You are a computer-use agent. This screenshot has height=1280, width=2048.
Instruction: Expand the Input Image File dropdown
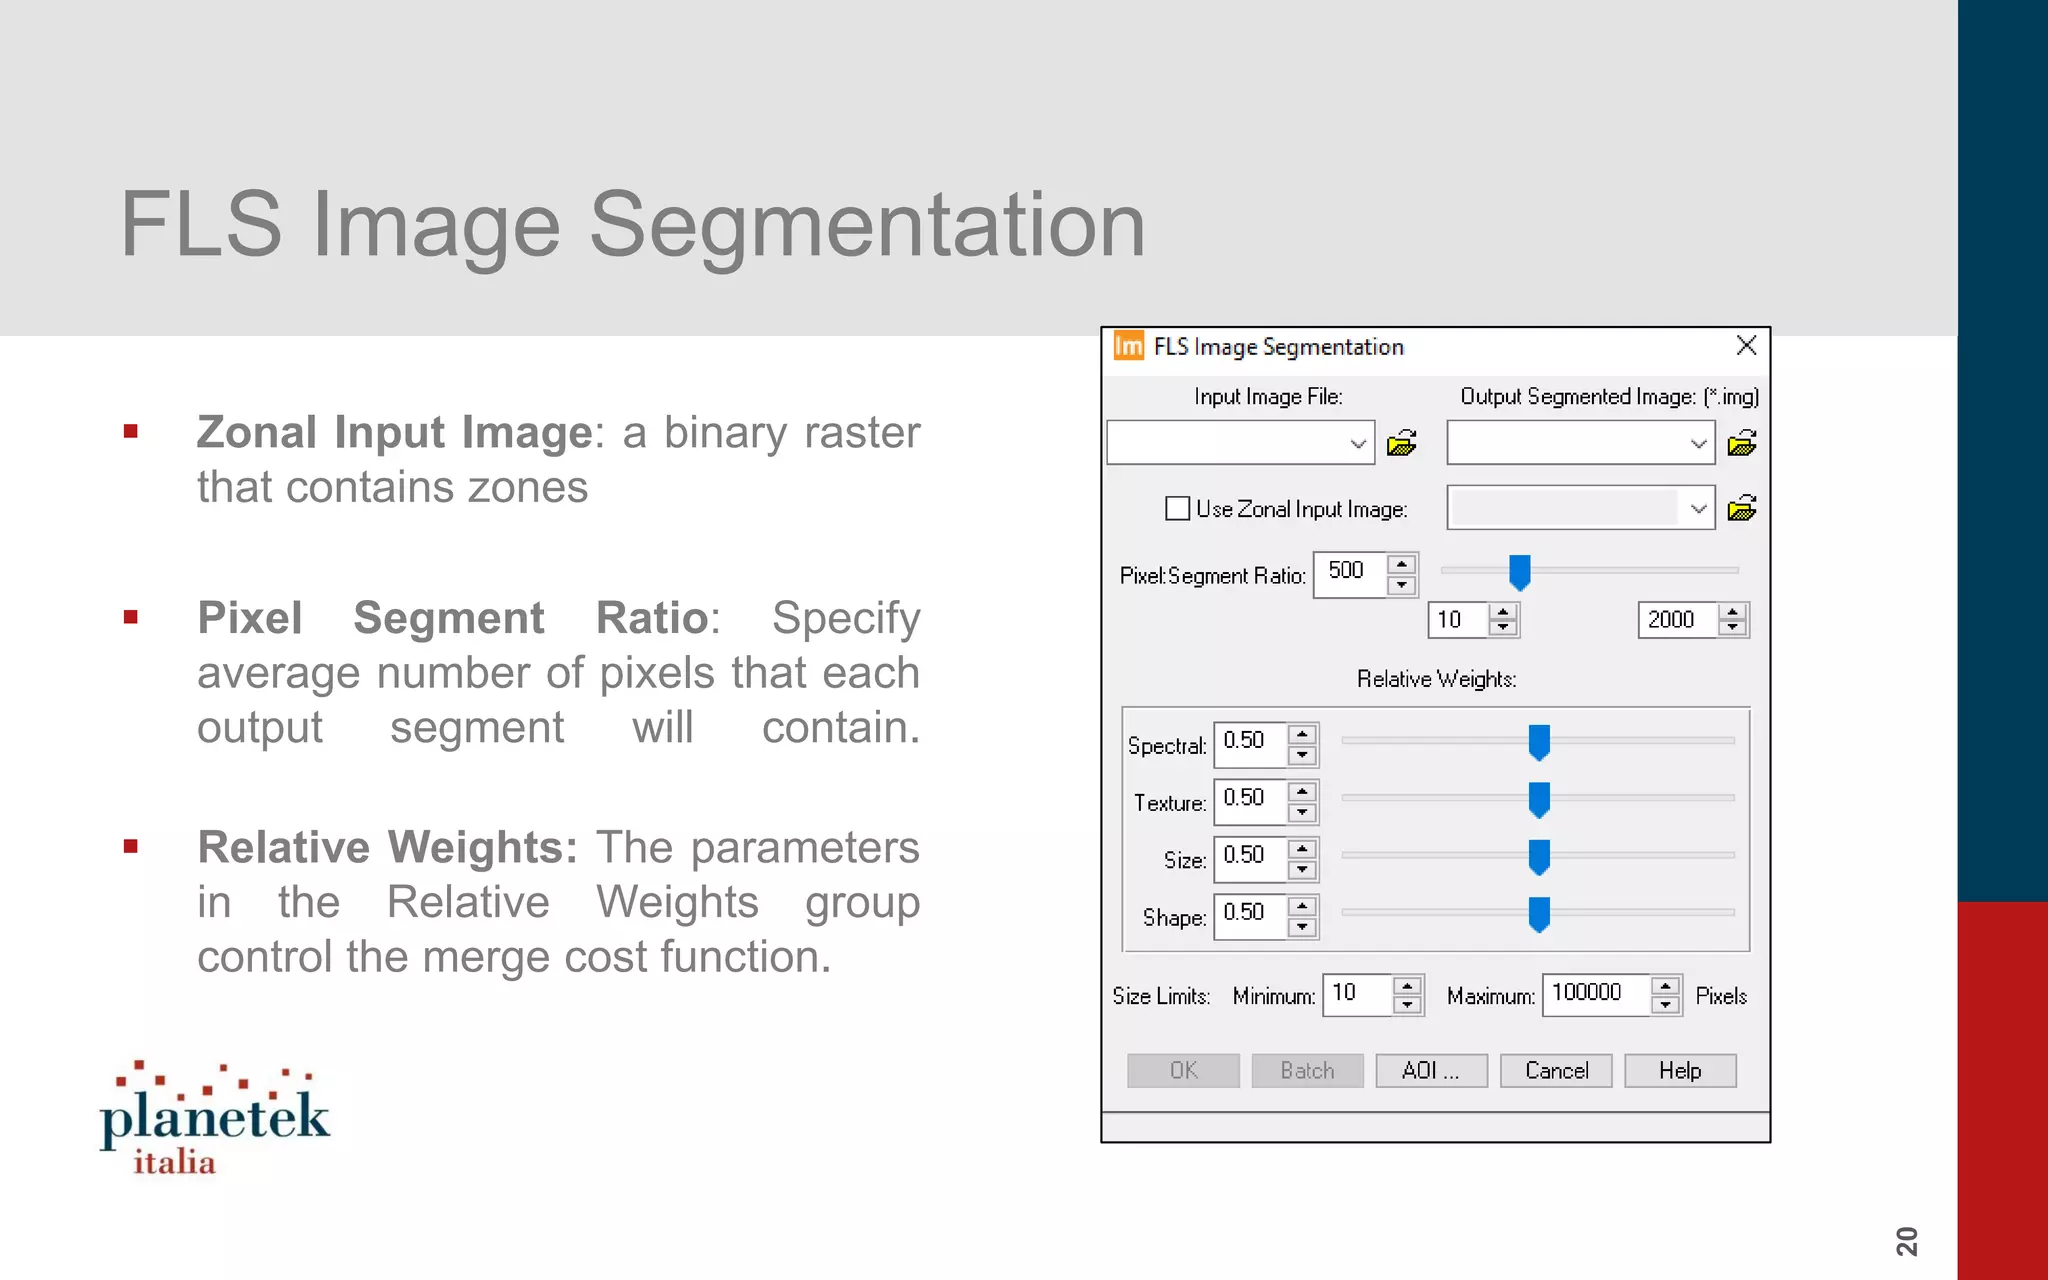click(x=1357, y=443)
